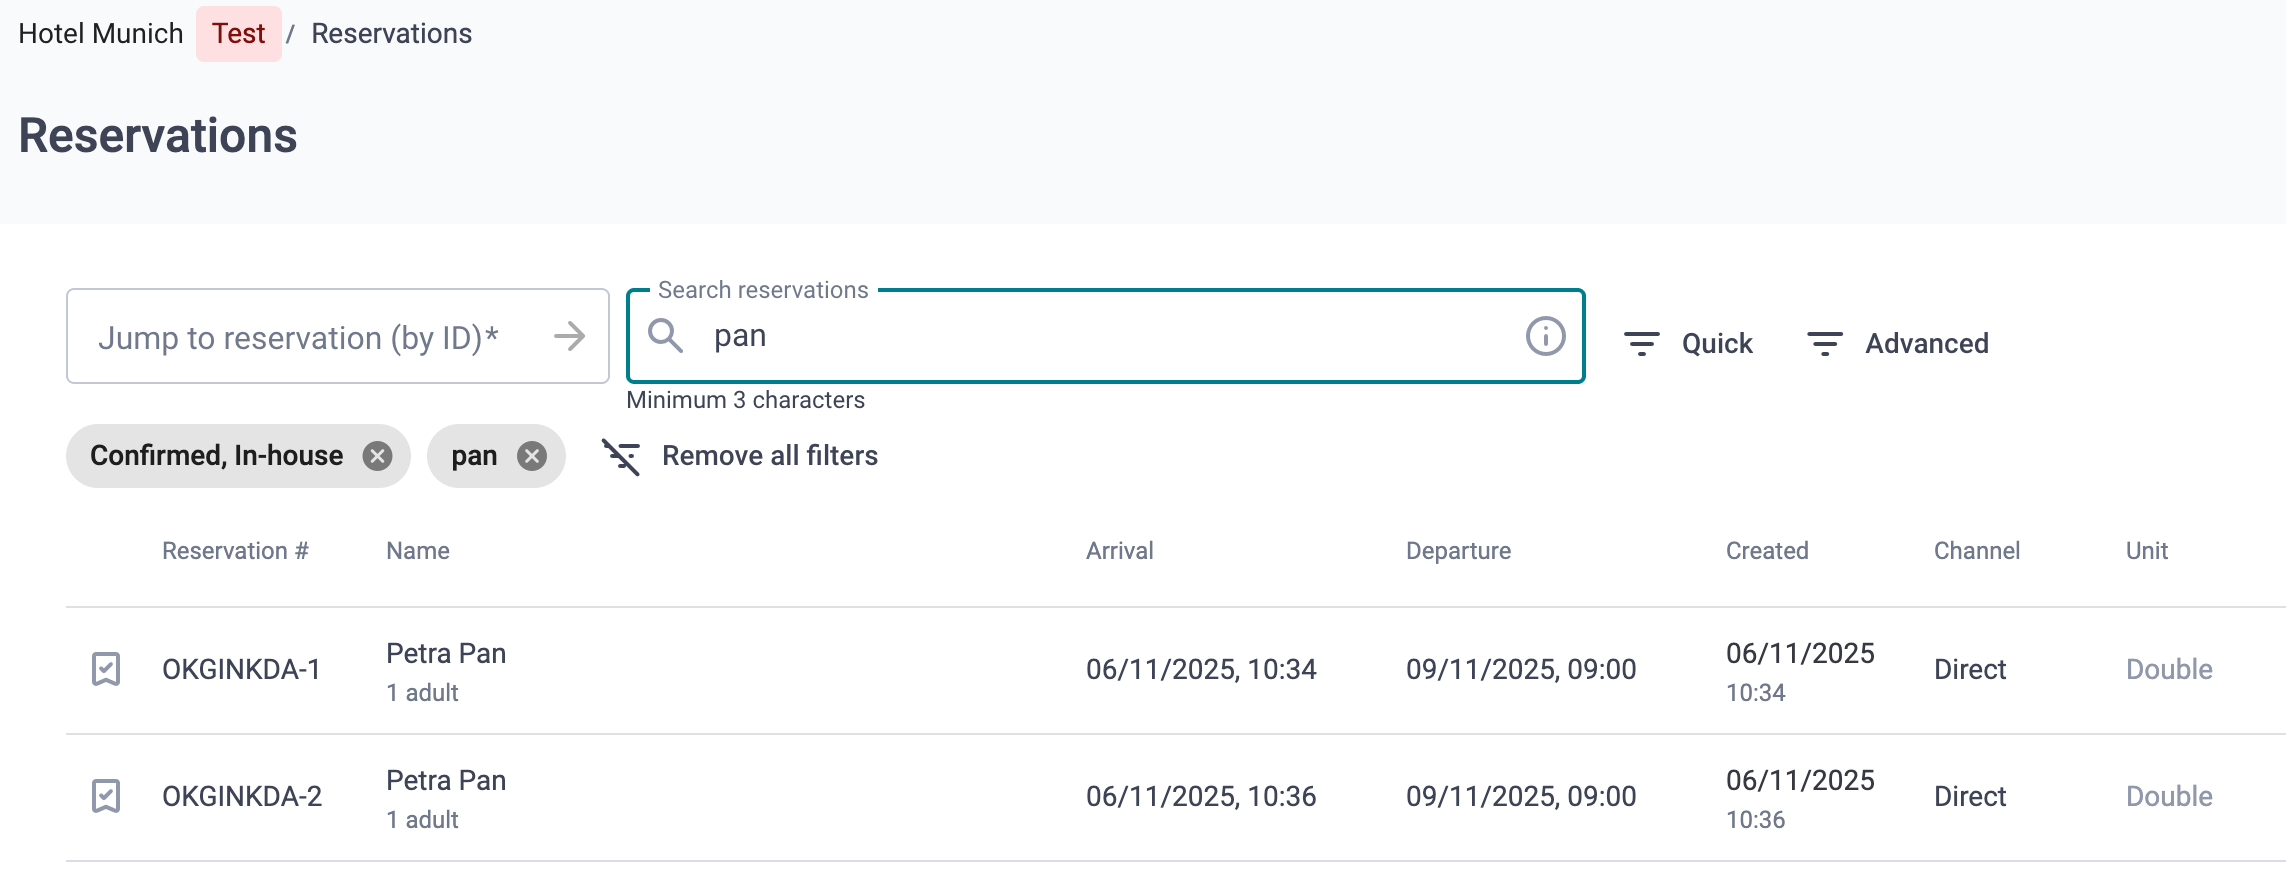The height and width of the screenshot is (876, 2286).
Task: Click bookmark status icon for OKGINKDA-2
Action: coord(106,796)
